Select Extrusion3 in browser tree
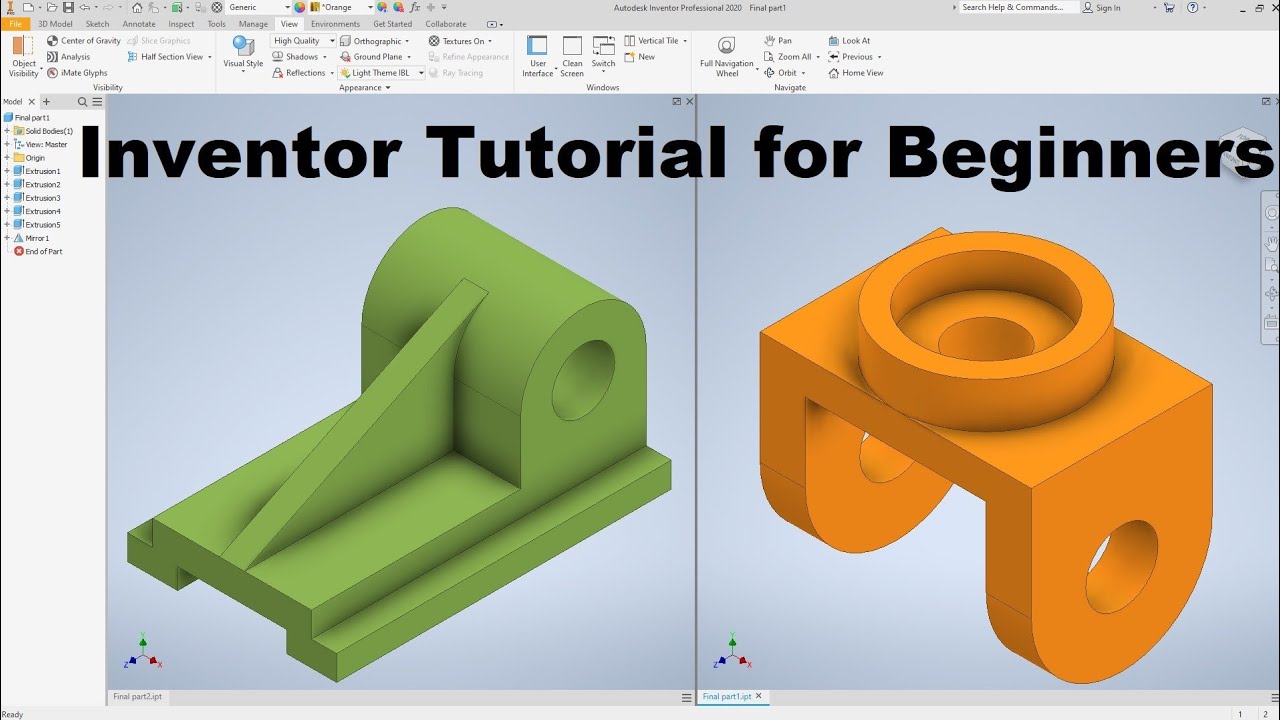This screenshot has width=1280, height=720. [37, 198]
